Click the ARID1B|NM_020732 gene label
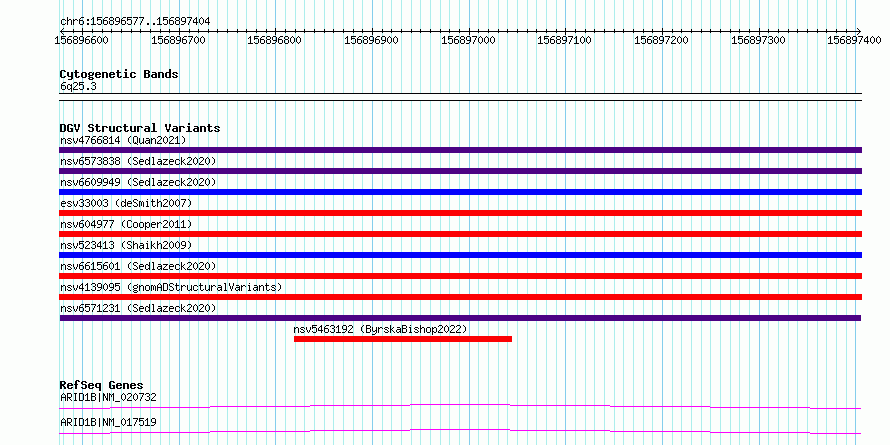Screen dimensions: 890x445 [108, 397]
